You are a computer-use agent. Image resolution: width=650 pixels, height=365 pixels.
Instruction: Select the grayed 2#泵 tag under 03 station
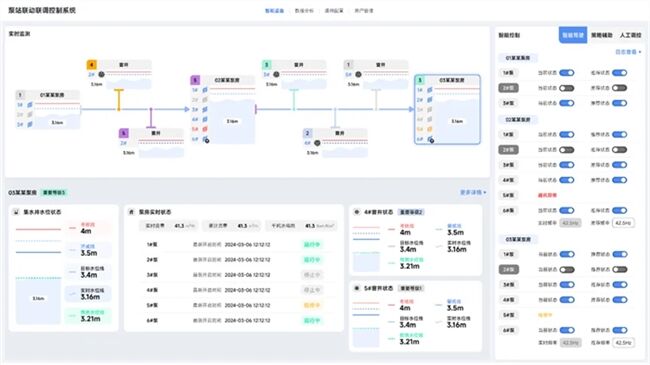click(x=509, y=270)
